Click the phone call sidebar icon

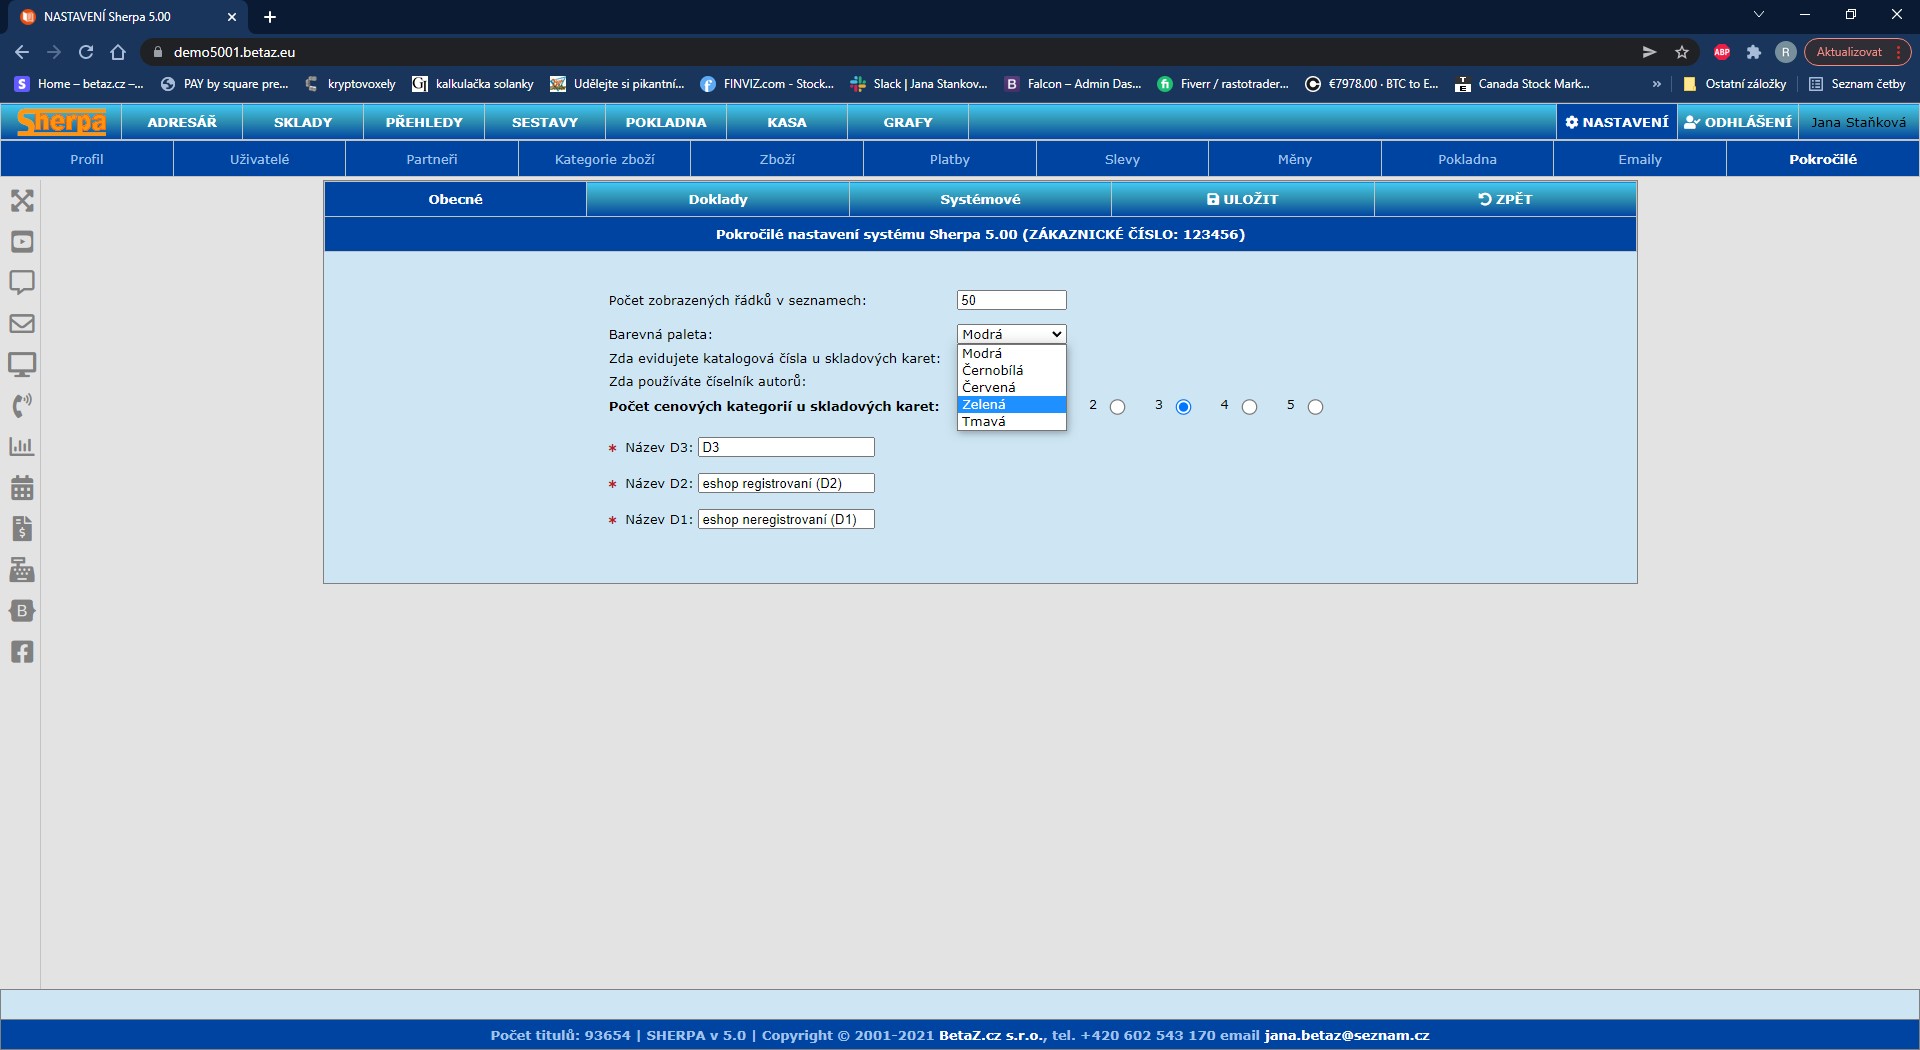[22, 406]
